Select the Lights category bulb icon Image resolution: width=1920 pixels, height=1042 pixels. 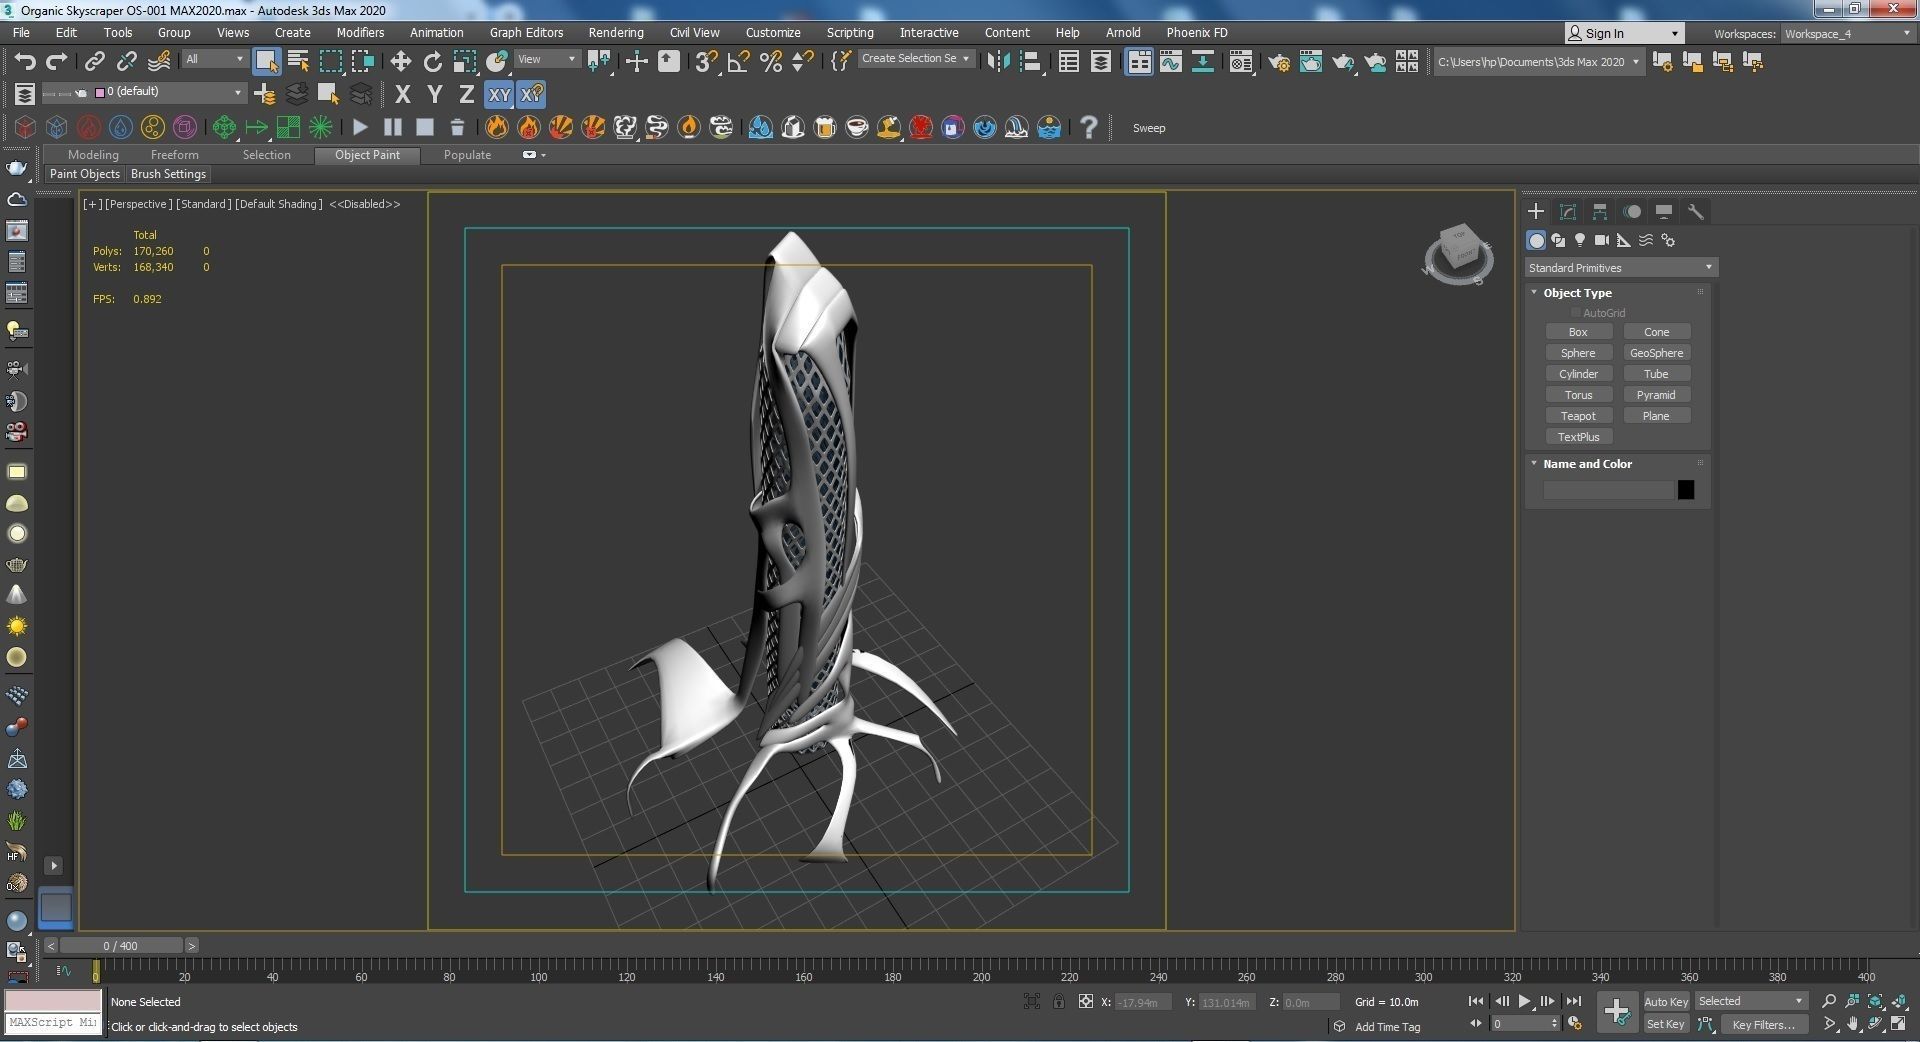[x=1580, y=240]
